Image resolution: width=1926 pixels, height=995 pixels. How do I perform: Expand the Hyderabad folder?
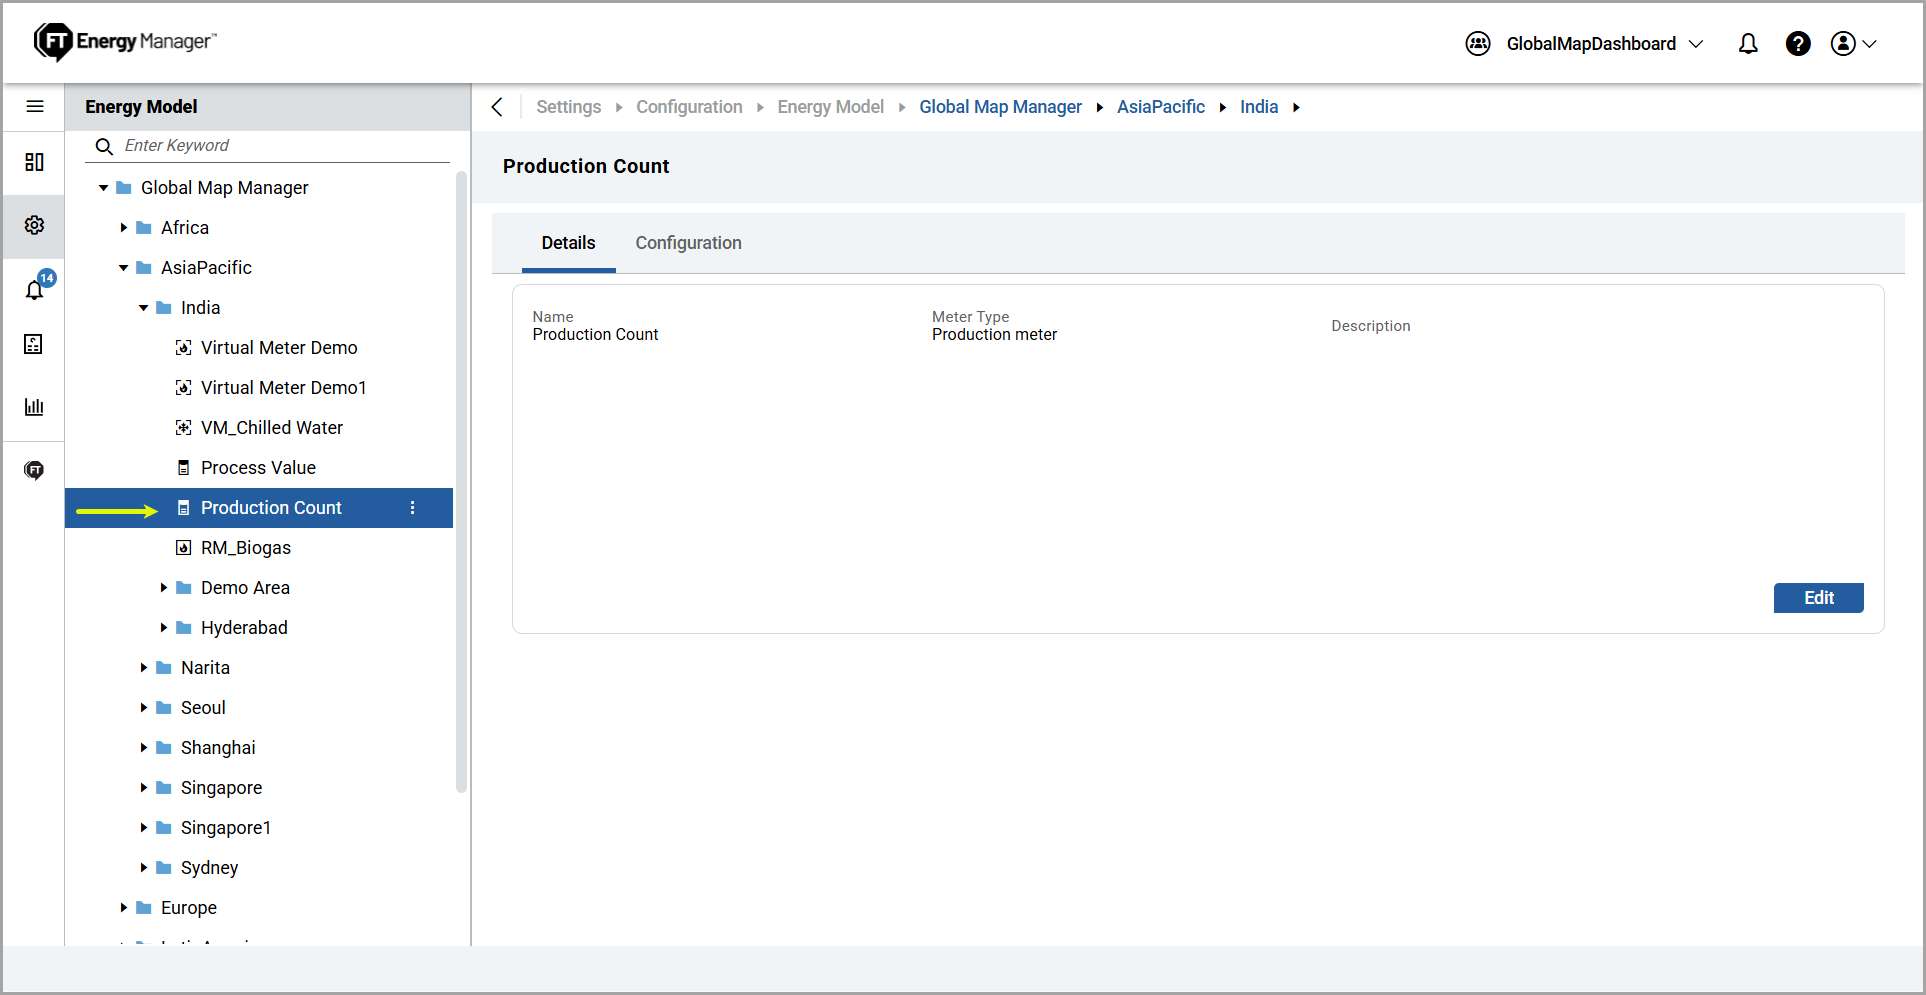point(163,628)
